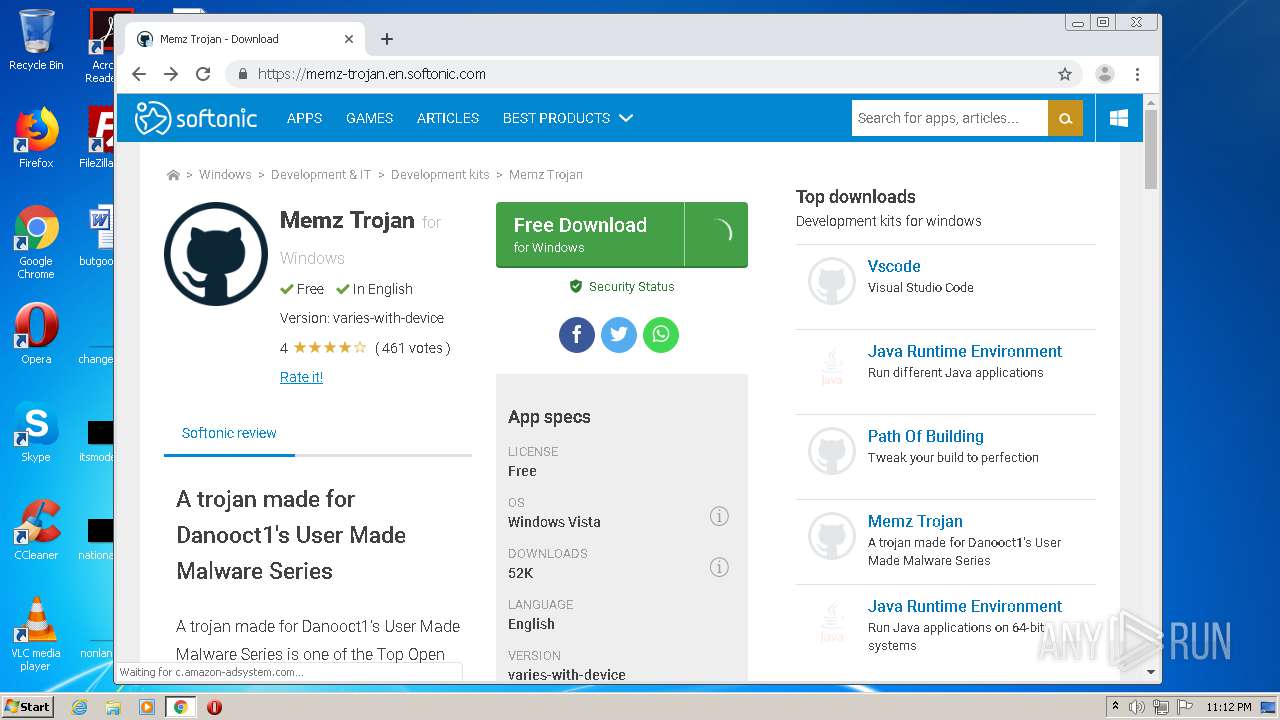Click the Memz Trojan app logo
The image size is (1280, 720).
coord(216,254)
